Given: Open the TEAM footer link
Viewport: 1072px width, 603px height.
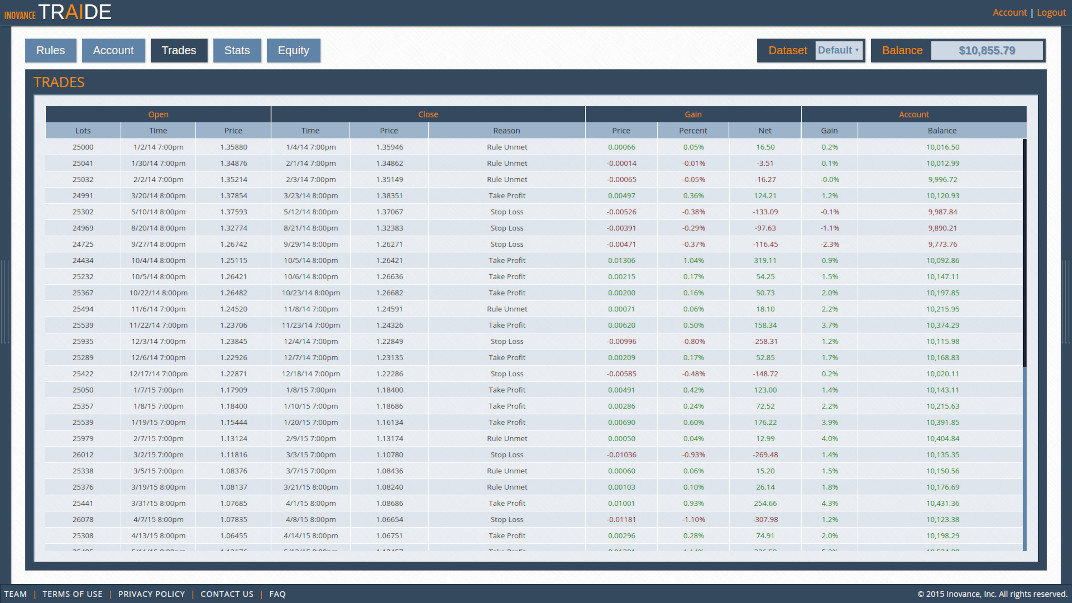Looking at the screenshot, I should pyautogui.click(x=15, y=593).
